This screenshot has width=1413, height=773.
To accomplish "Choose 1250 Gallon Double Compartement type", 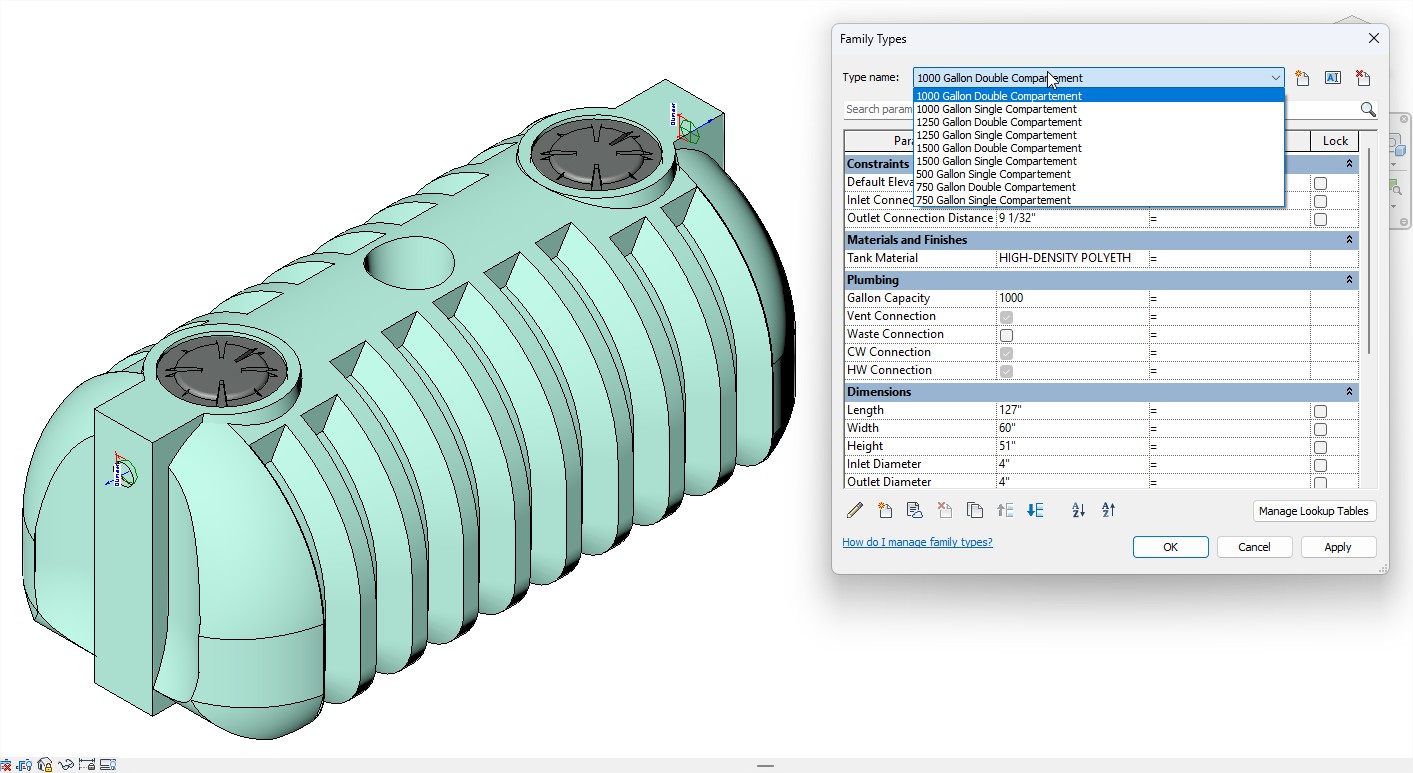I will tap(1098, 122).
